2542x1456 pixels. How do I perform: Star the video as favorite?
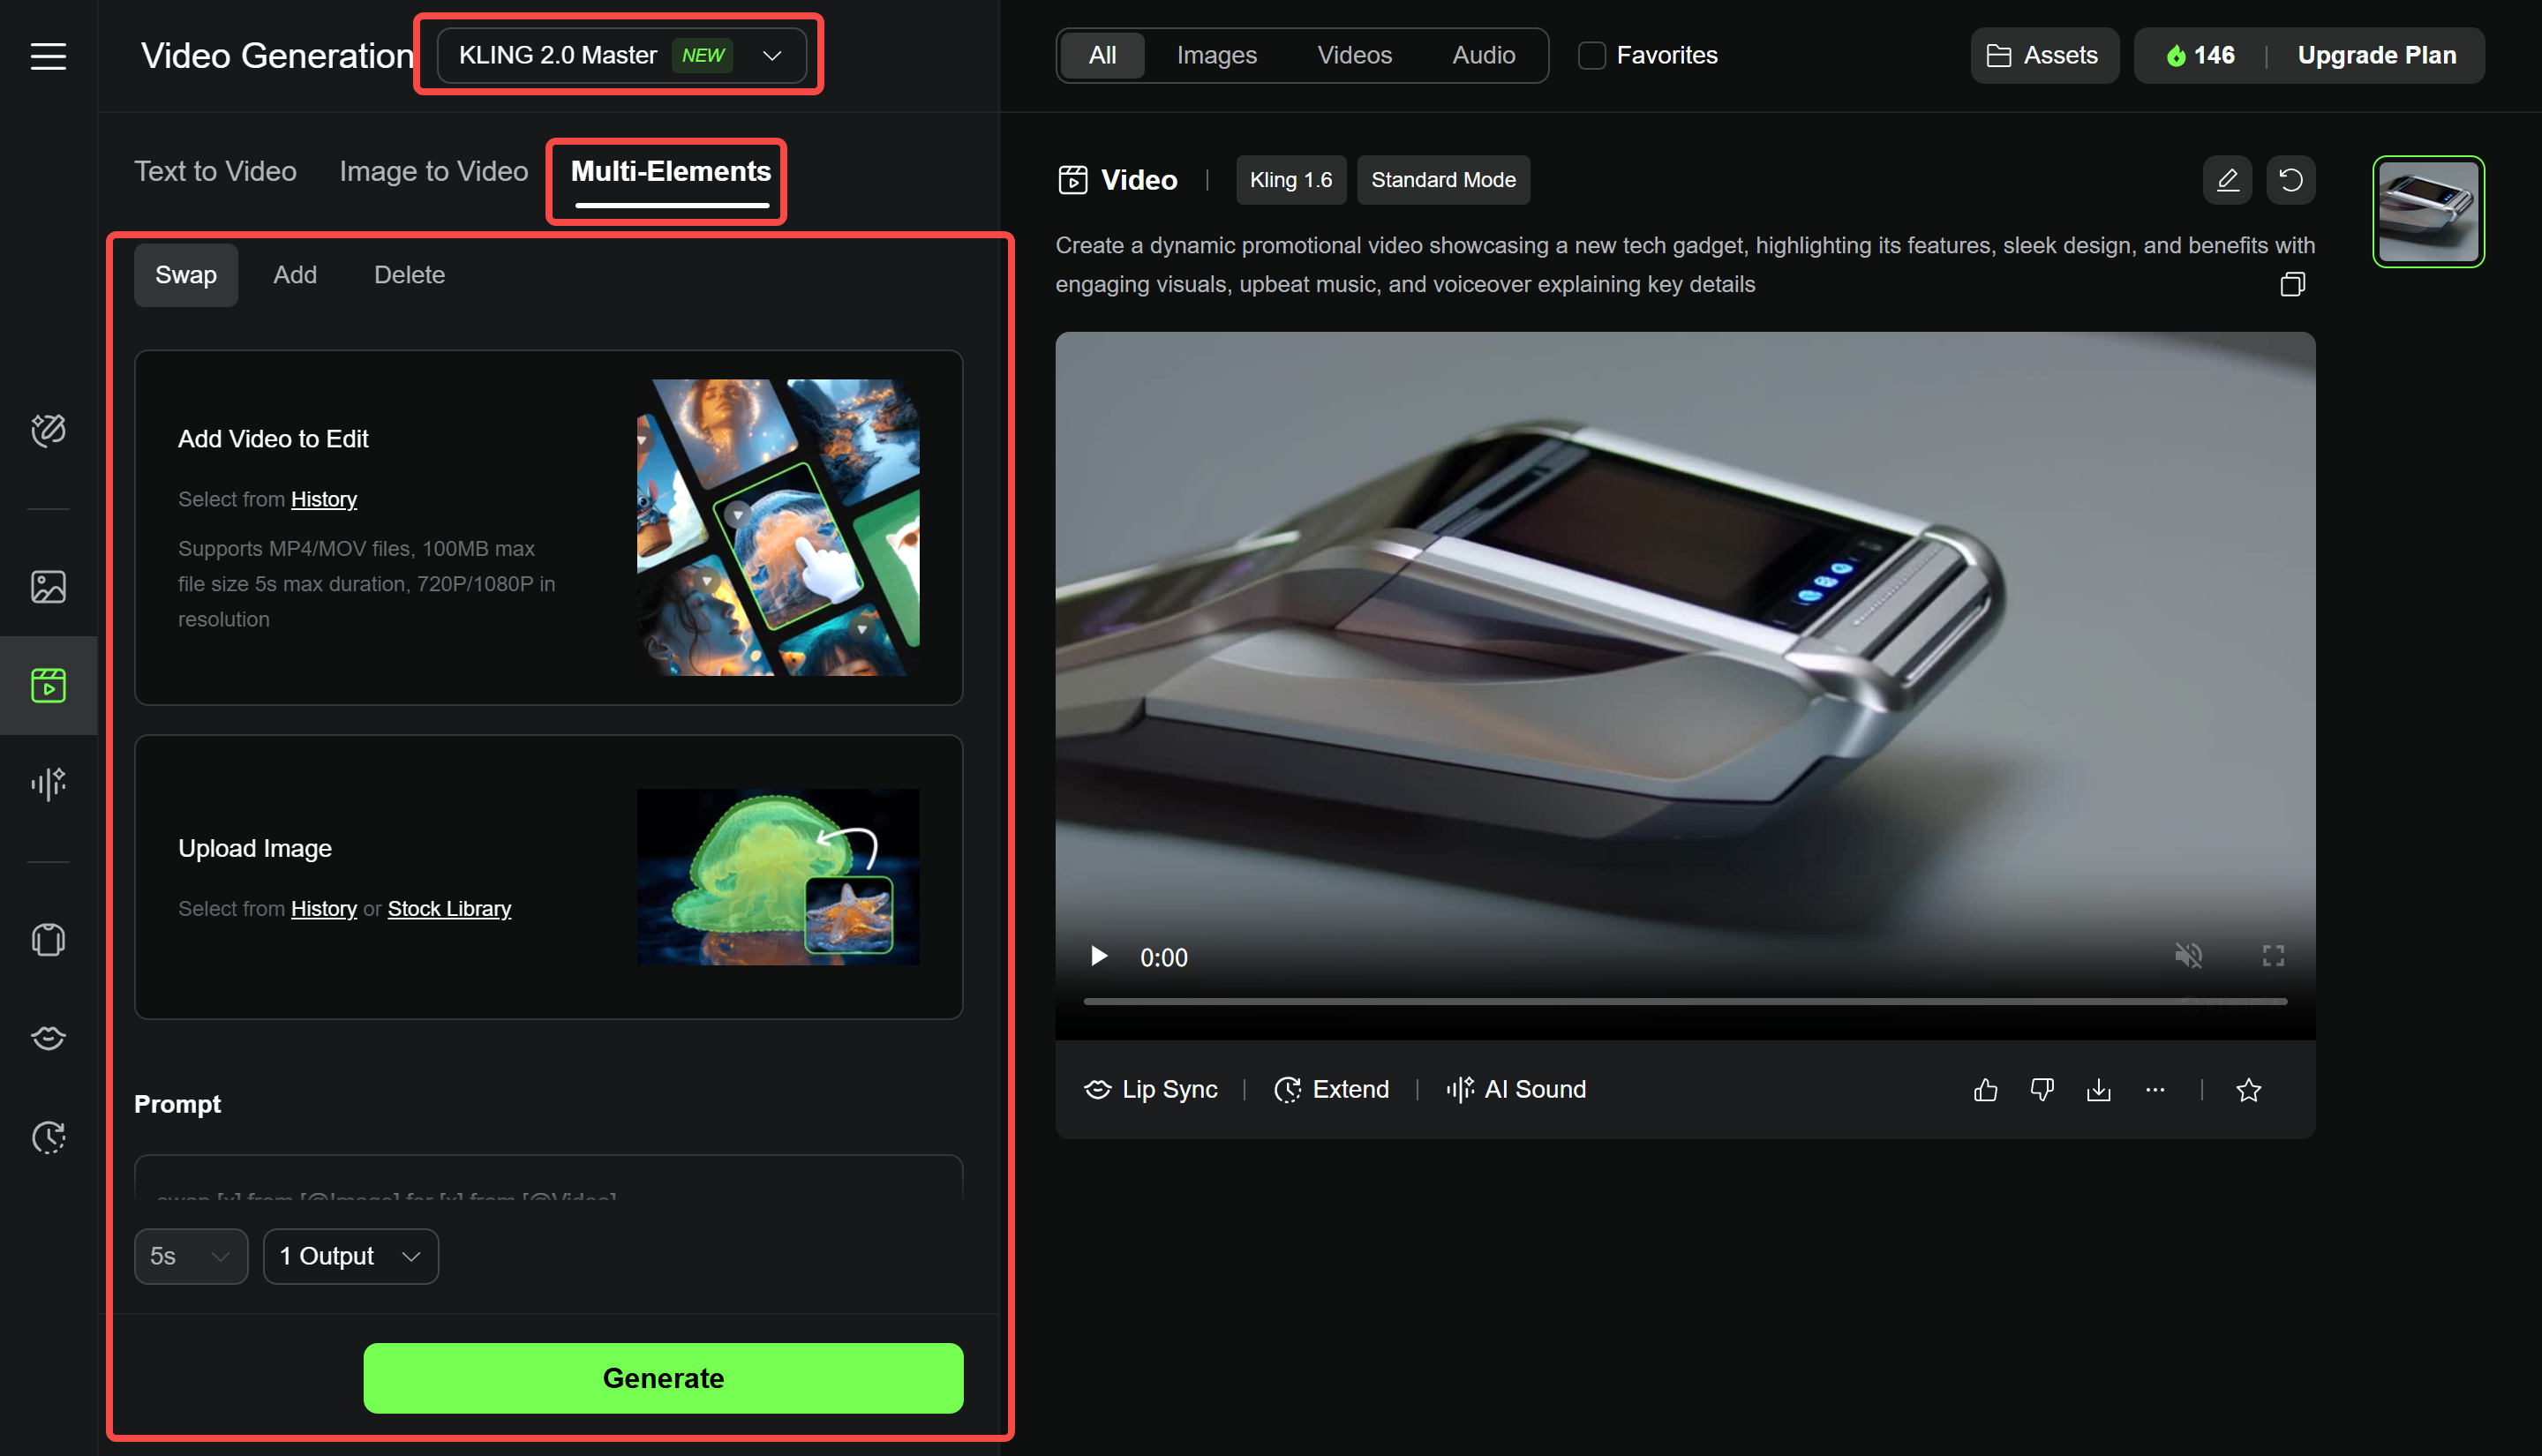pos(2248,1089)
